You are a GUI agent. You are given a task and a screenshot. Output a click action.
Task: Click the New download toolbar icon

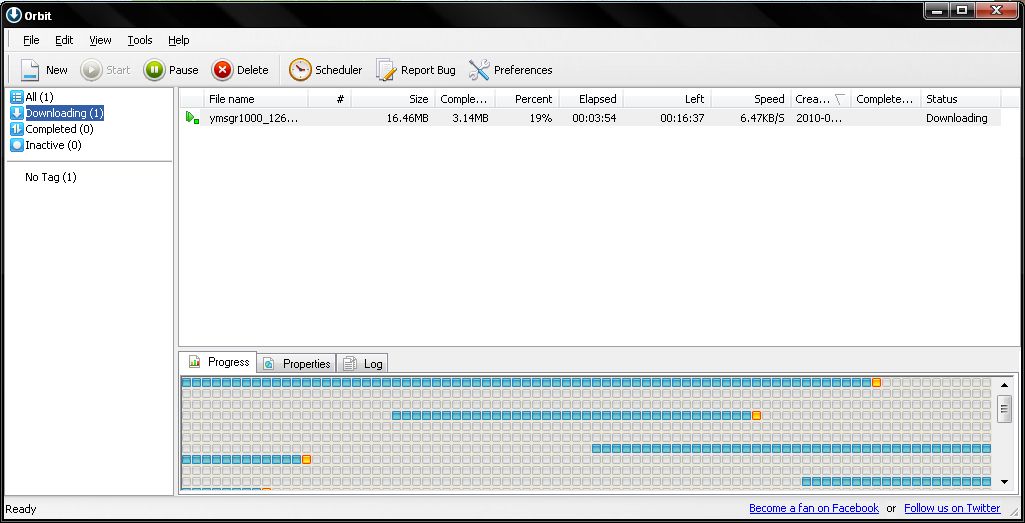coord(30,70)
